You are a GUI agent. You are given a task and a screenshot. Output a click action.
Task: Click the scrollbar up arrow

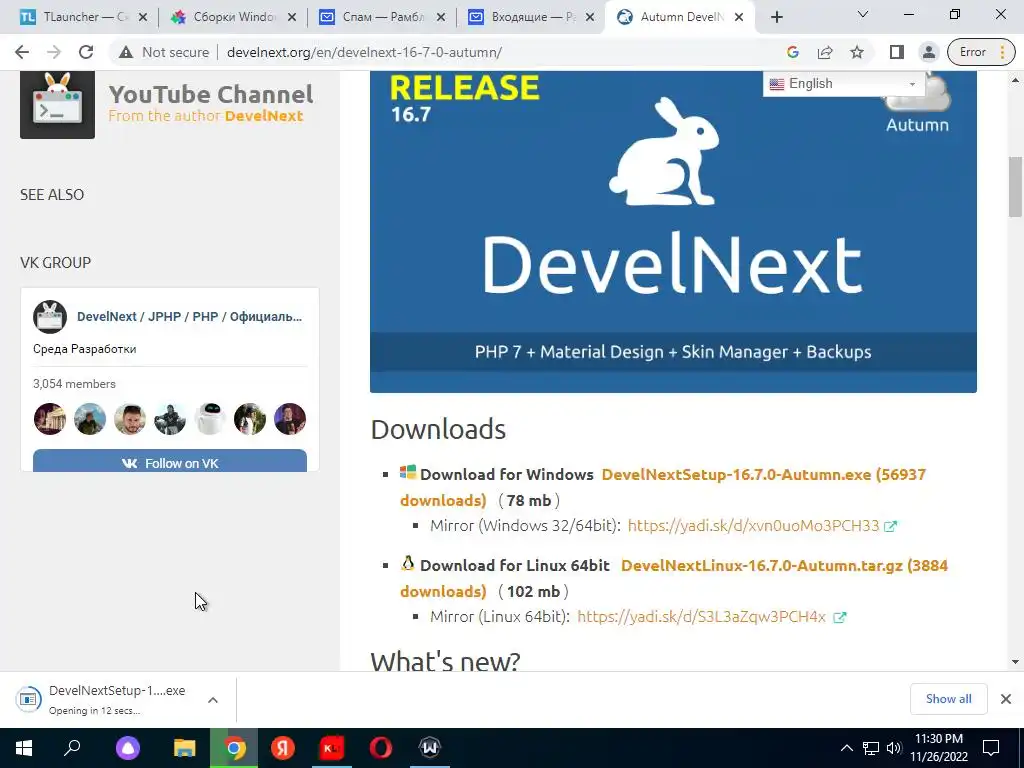click(1015, 80)
